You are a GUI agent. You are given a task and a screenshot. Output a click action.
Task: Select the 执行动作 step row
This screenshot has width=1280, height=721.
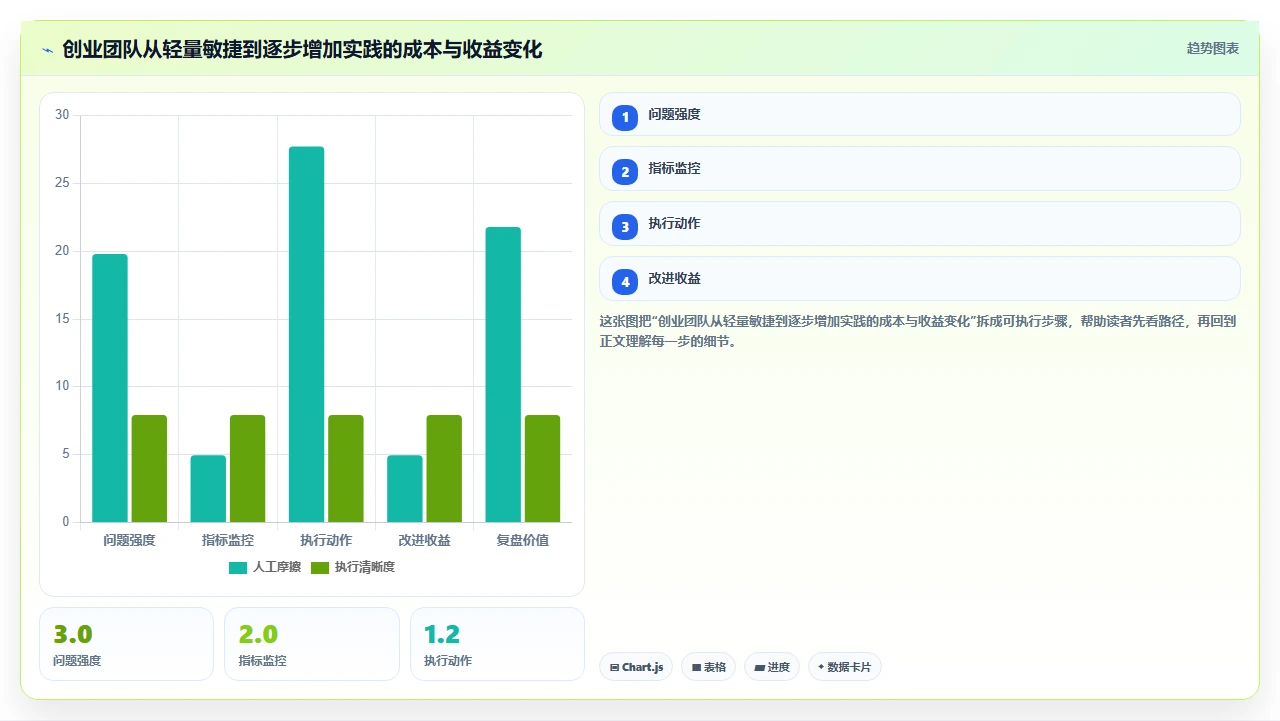920,223
